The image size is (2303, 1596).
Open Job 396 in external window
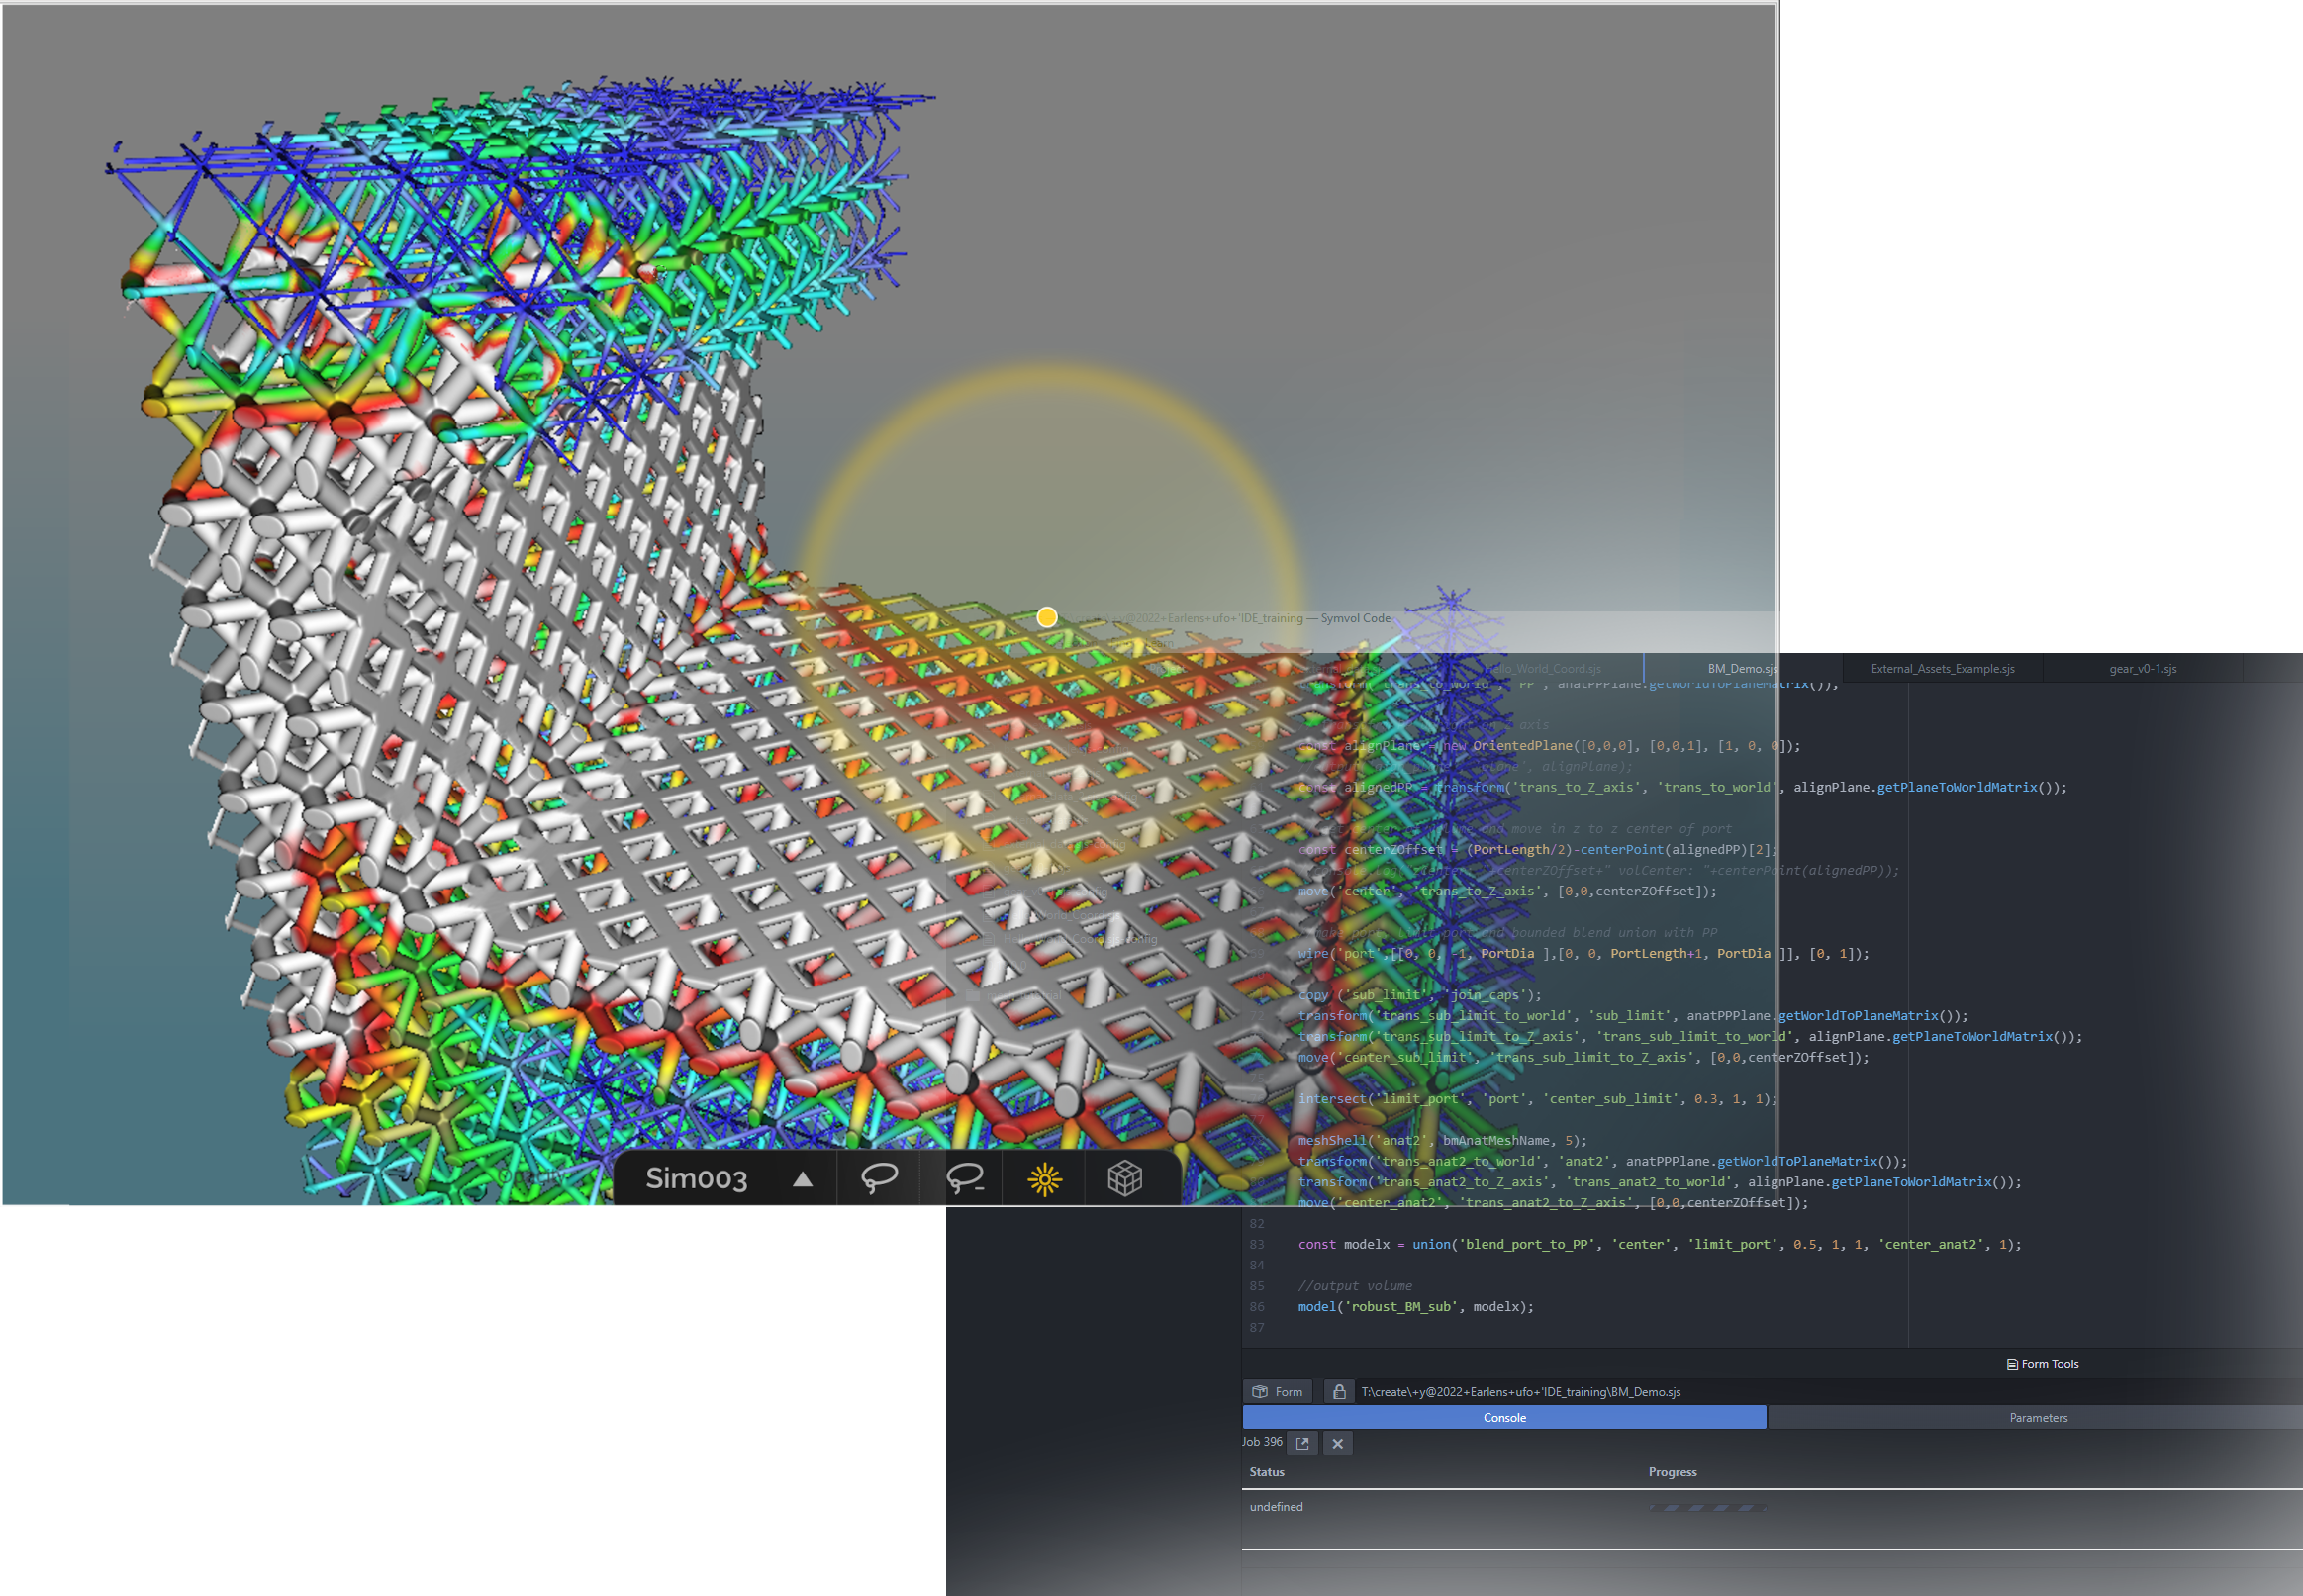[x=1302, y=1443]
